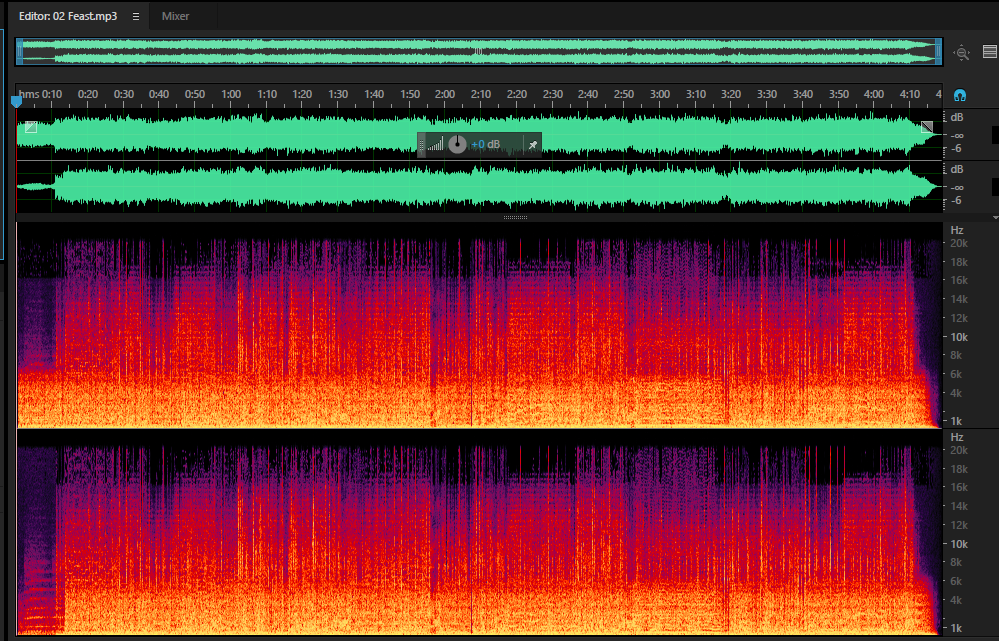The height and width of the screenshot is (641, 999).
Task: Click the blue playhead marker on the ruler
Action: (x=17, y=101)
